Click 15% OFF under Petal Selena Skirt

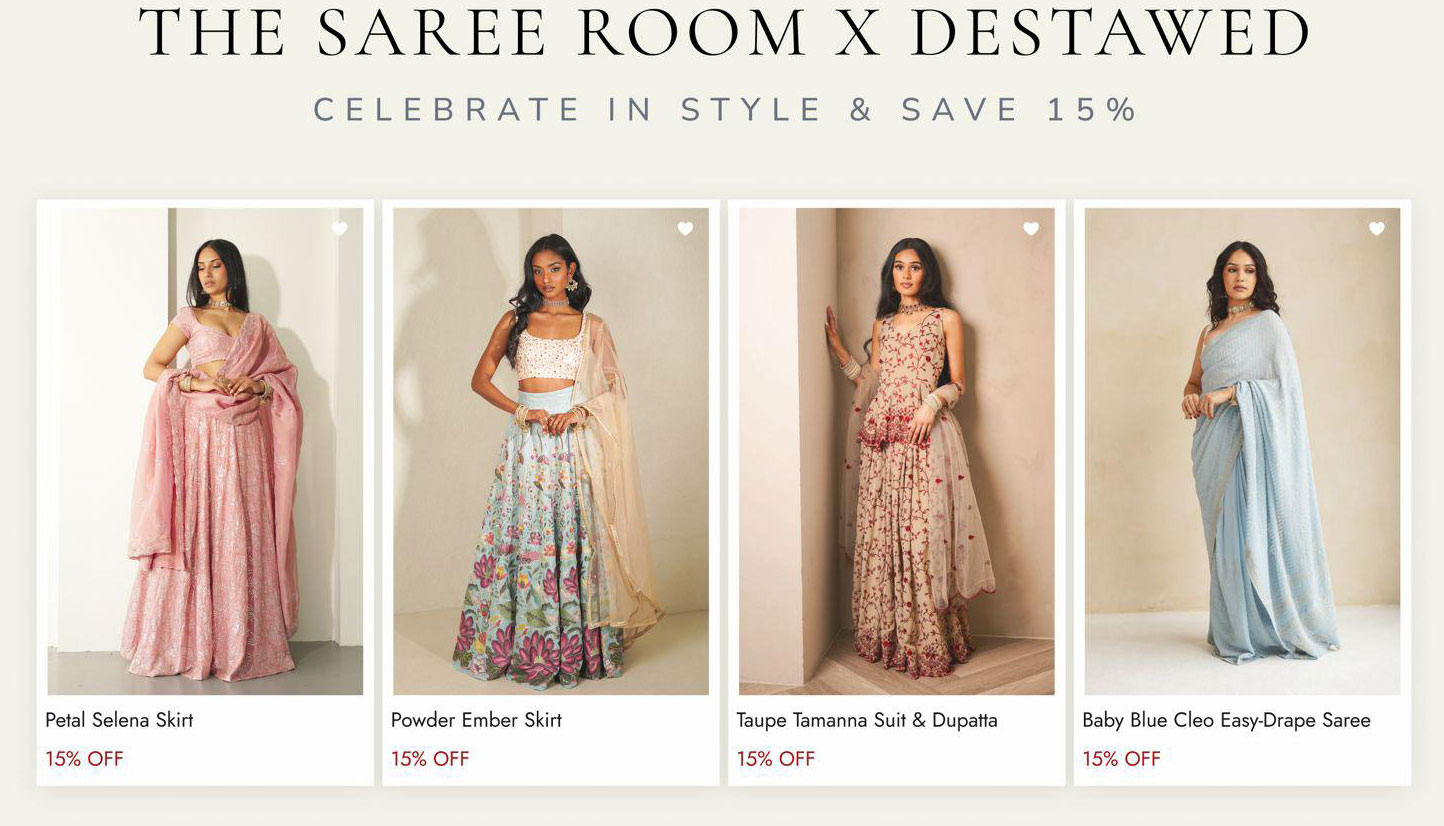(84, 759)
